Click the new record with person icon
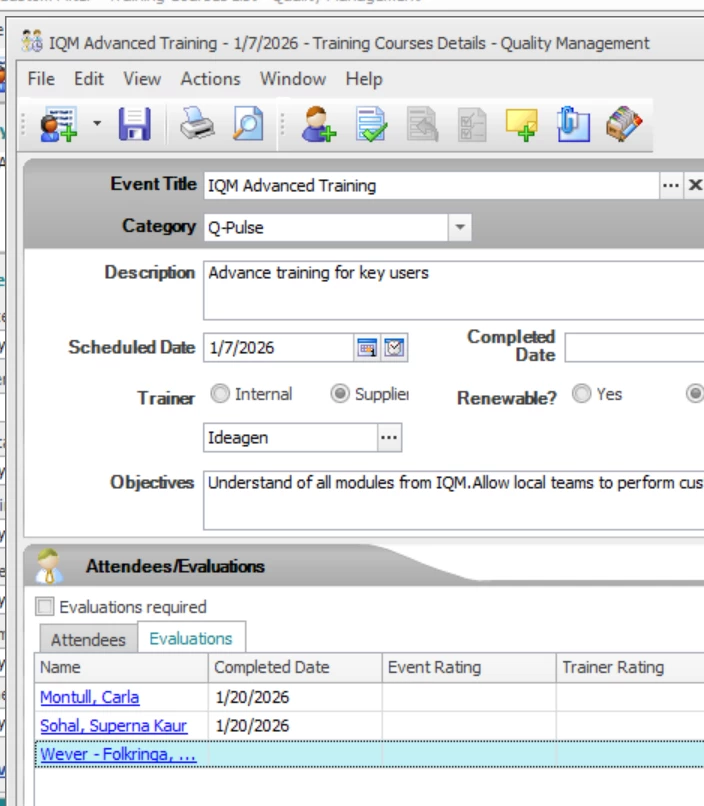Image resolution: width=704 pixels, height=806 pixels. (58, 124)
